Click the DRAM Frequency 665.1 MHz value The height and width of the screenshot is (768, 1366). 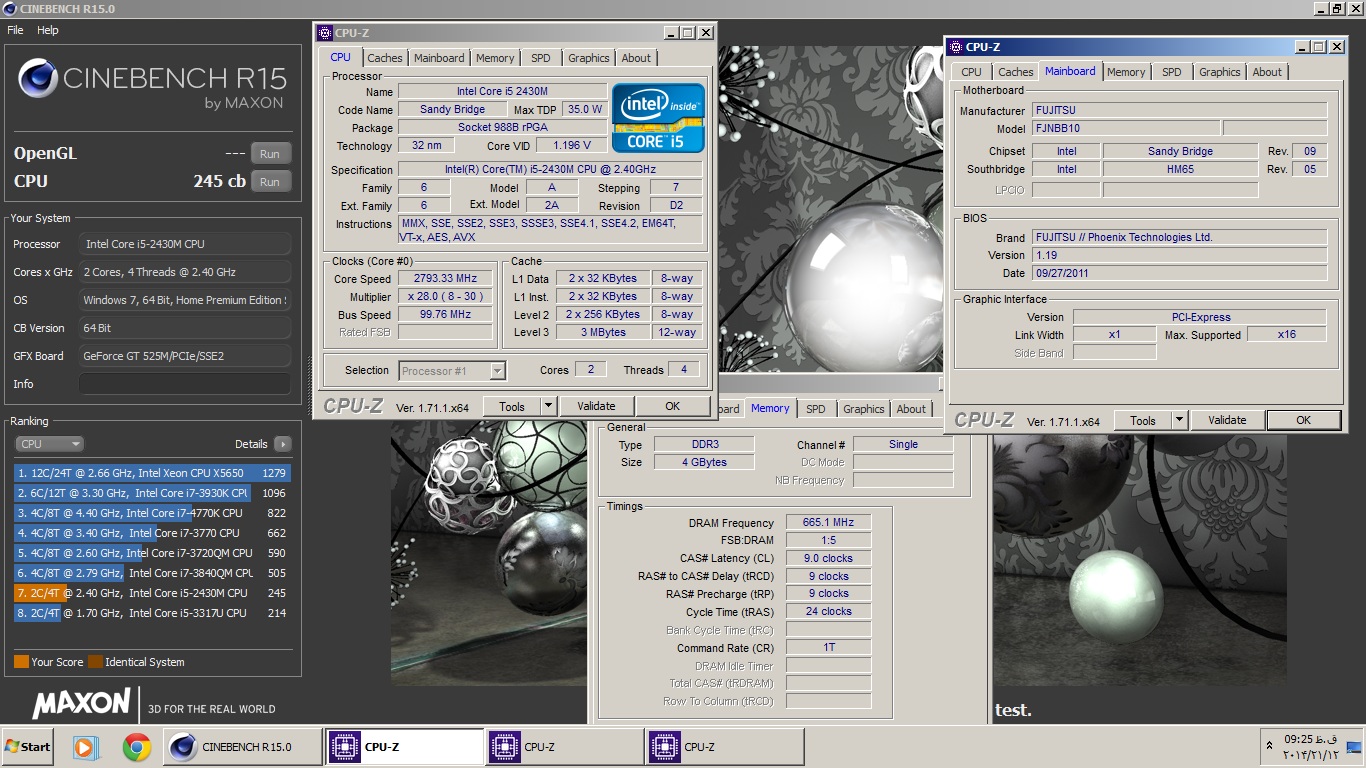click(828, 522)
